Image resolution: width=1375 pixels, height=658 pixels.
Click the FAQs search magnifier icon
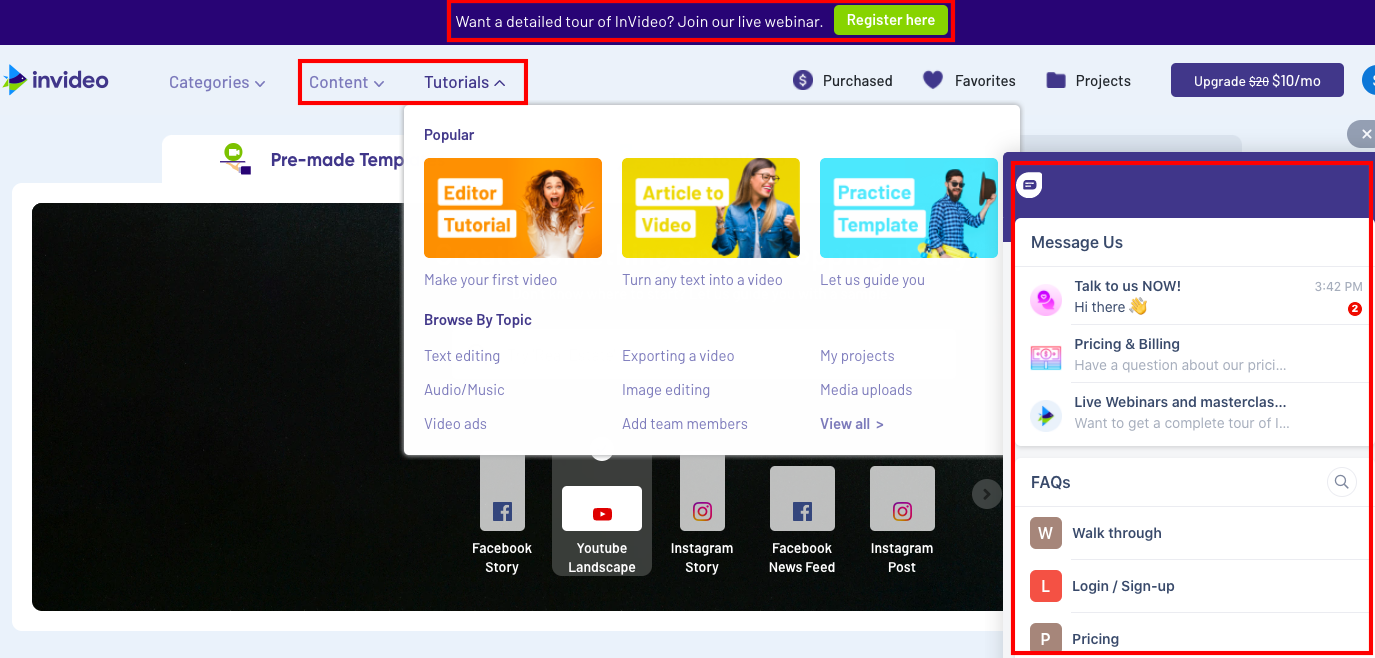[x=1341, y=482]
